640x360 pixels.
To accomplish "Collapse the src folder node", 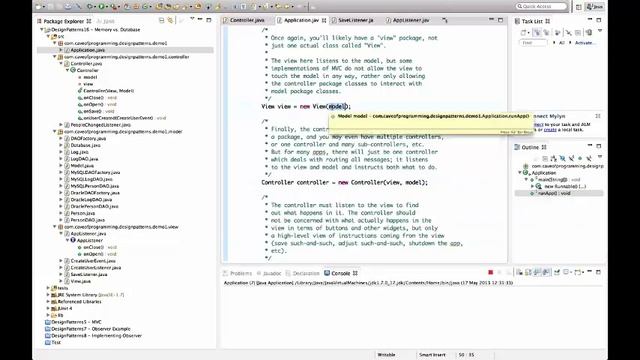I will pos(48,36).
